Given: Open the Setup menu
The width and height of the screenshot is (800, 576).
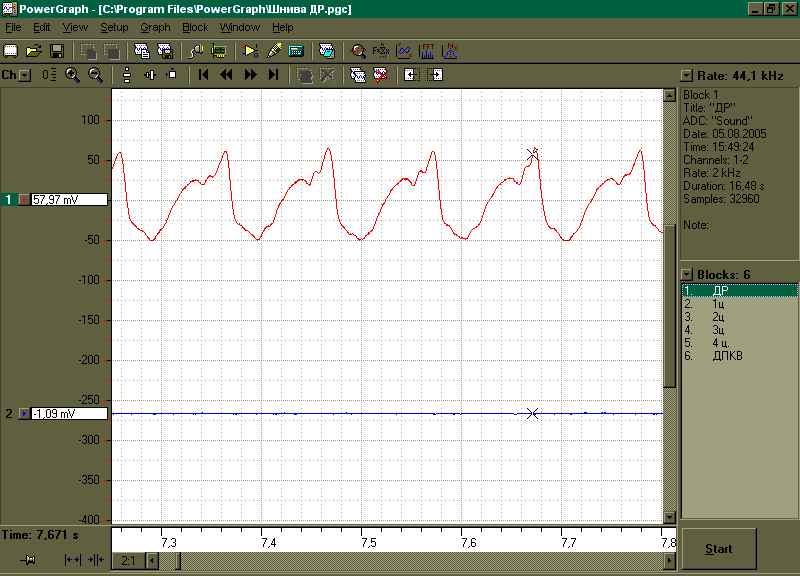Looking at the screenshot, I should tap(114, 28).
